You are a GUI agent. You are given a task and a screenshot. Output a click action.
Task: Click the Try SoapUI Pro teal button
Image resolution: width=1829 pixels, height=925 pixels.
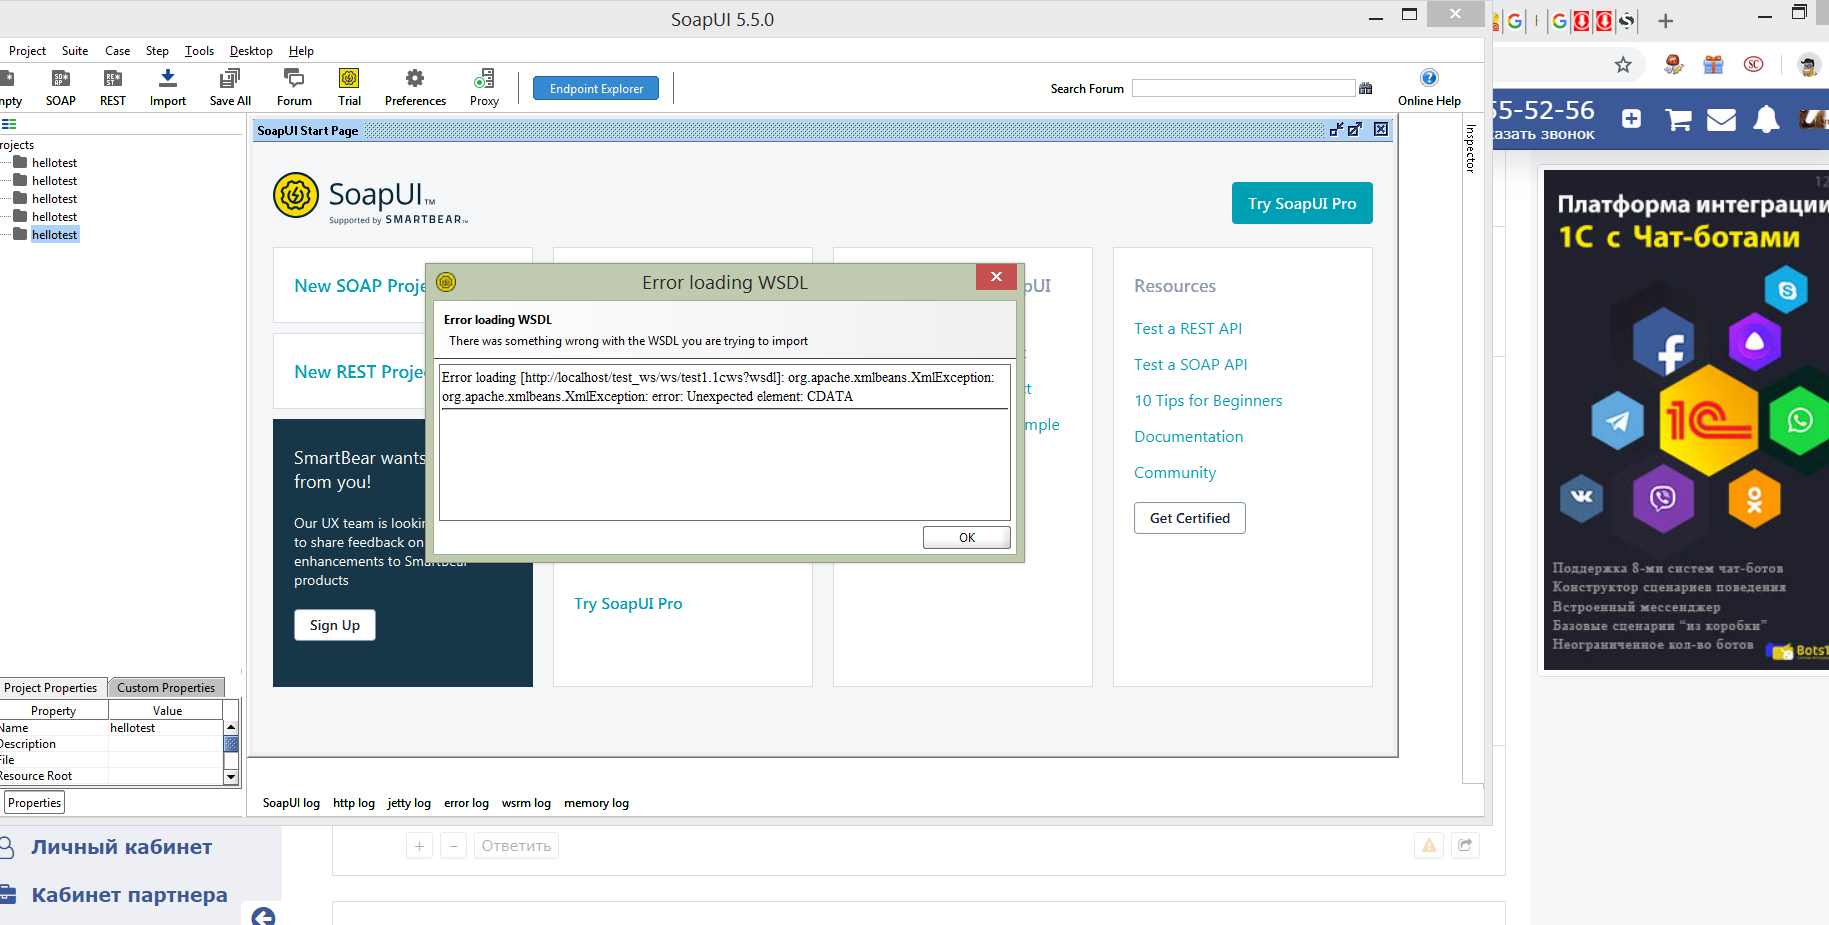[x=1302, y=203]
